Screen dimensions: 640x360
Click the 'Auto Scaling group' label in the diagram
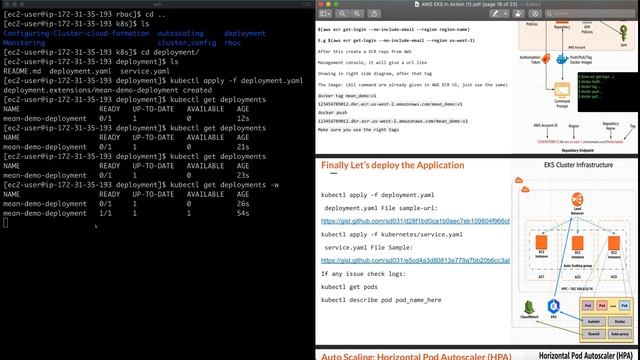[x=578, y=265]
